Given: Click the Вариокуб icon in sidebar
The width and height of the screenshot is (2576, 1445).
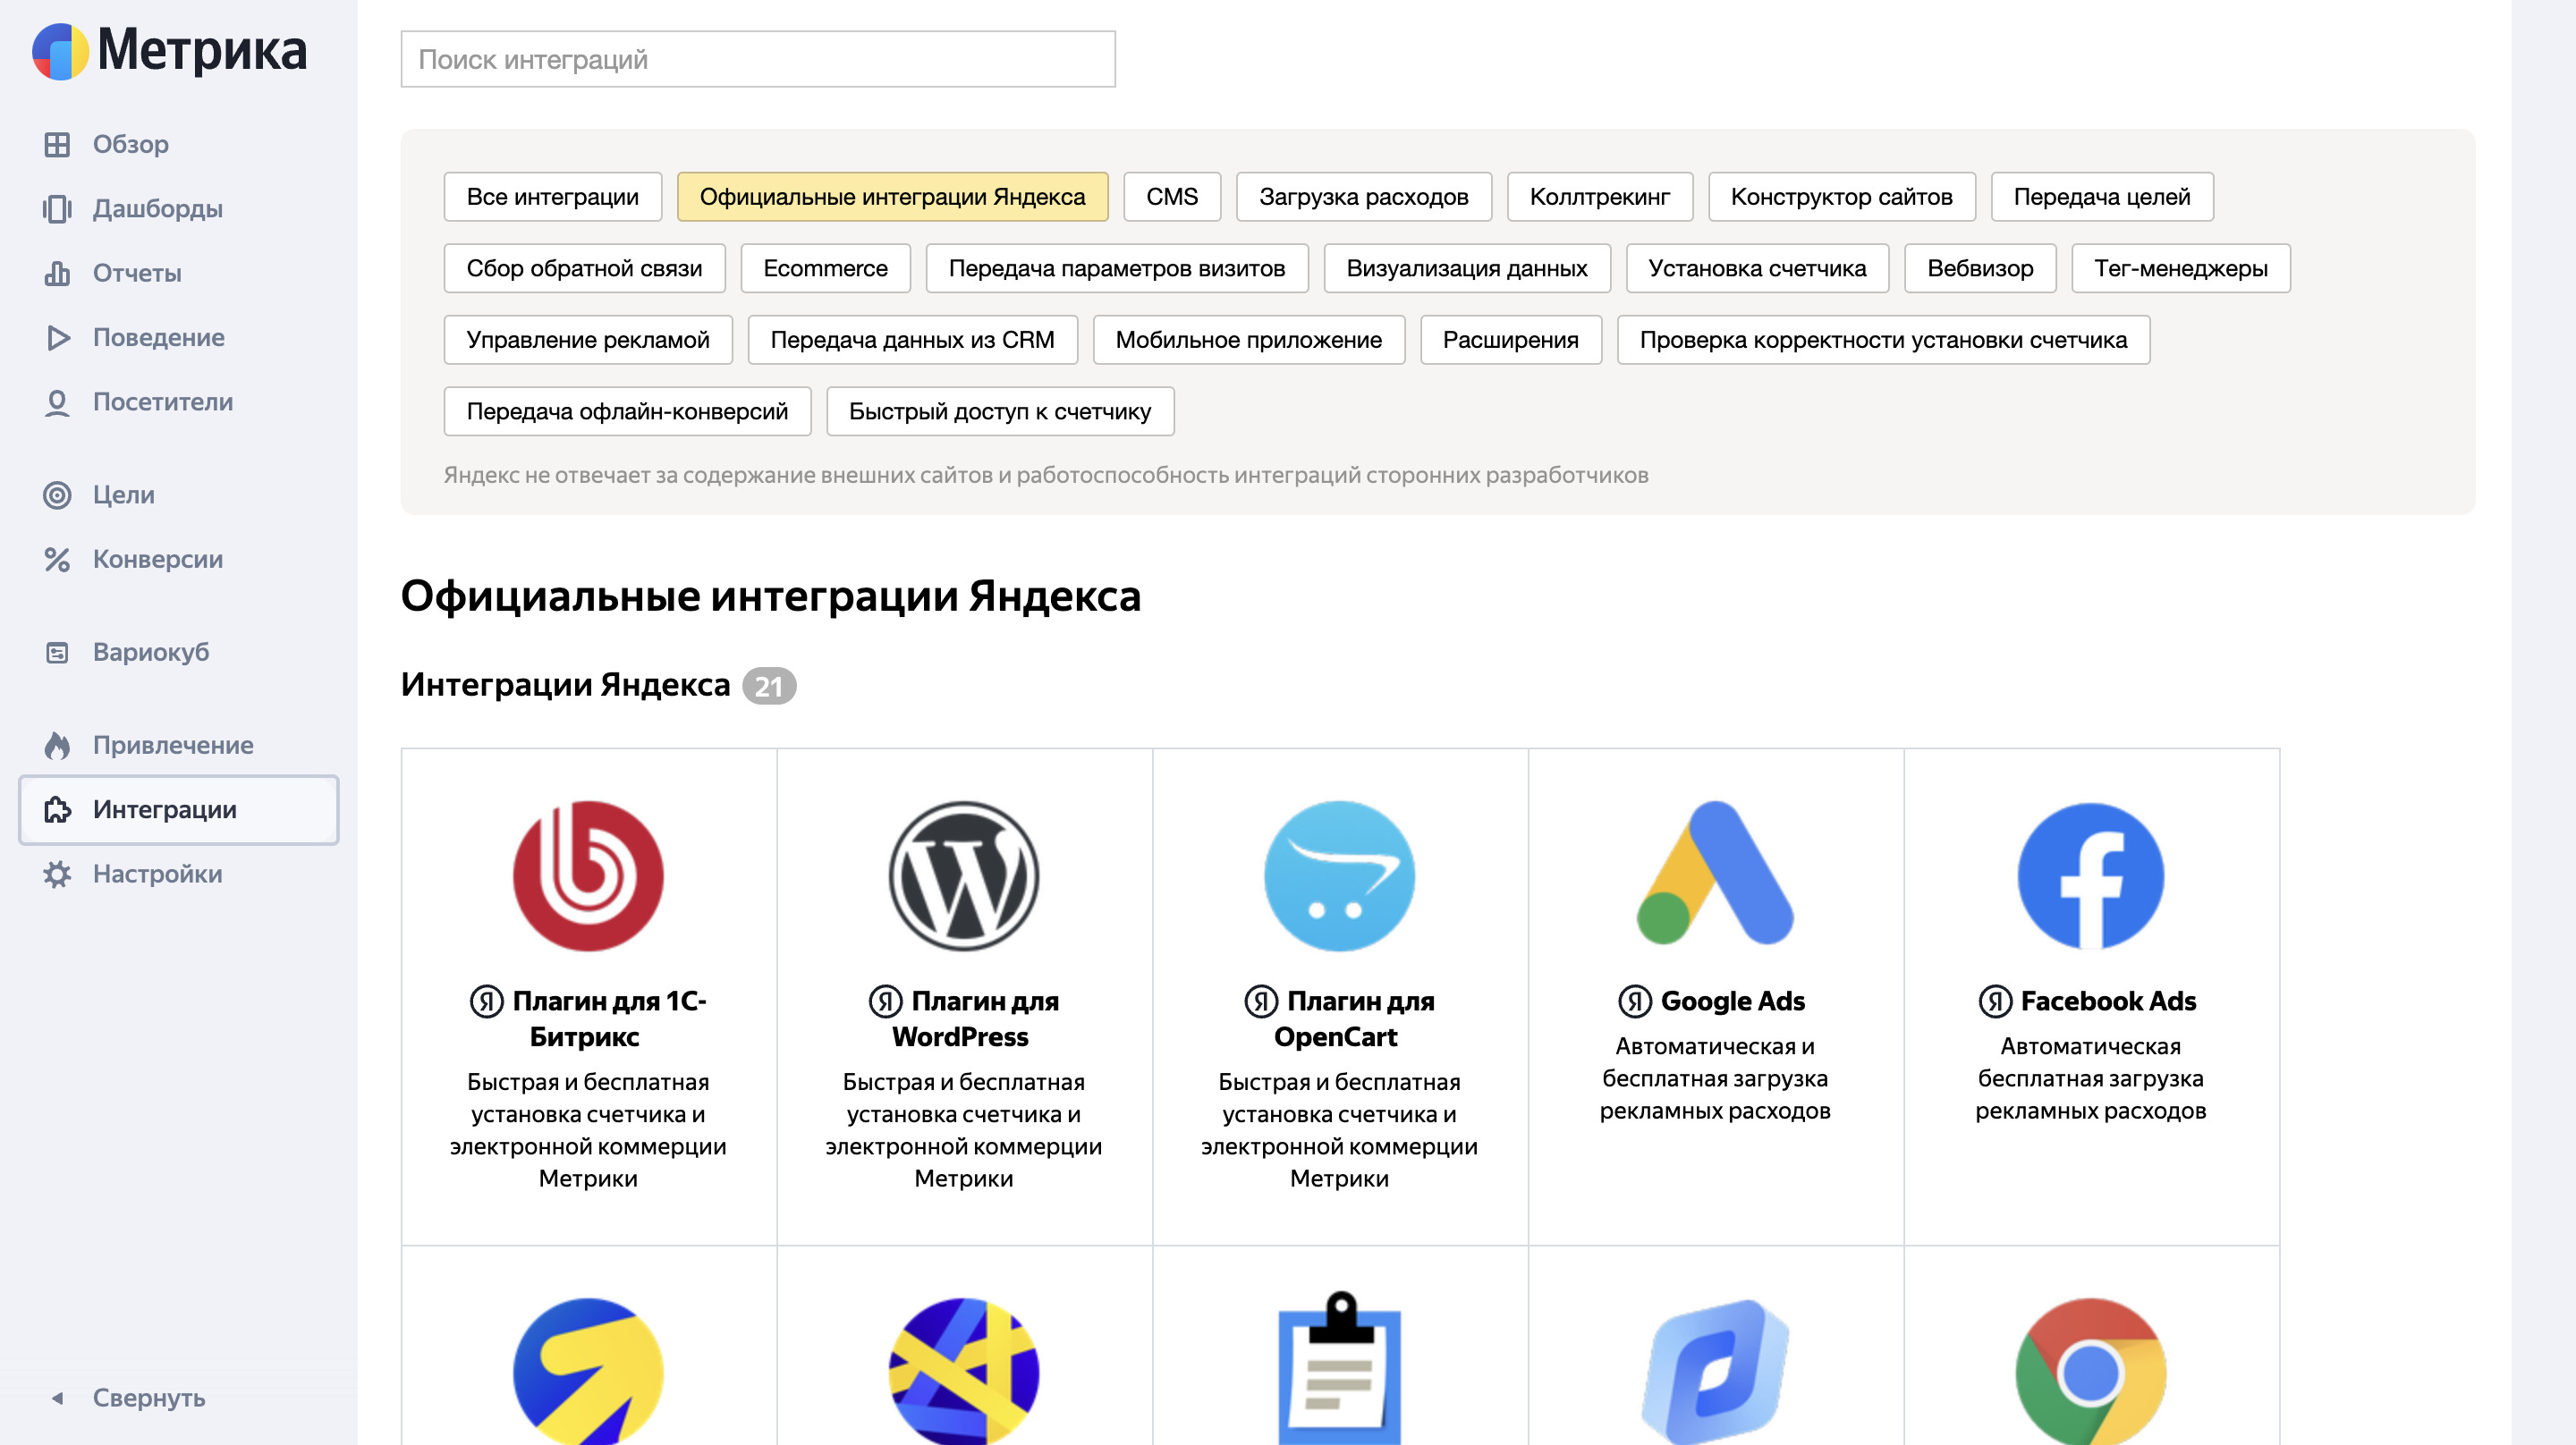Looking at the screenshot, I should (x=57, y=652).
